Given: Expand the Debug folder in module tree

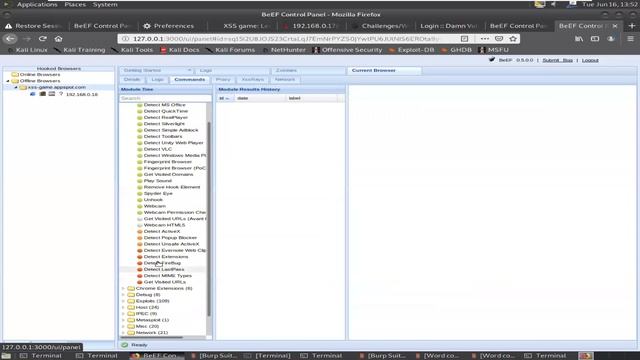Looking at the screenshot, I should (x=124, y=295).
